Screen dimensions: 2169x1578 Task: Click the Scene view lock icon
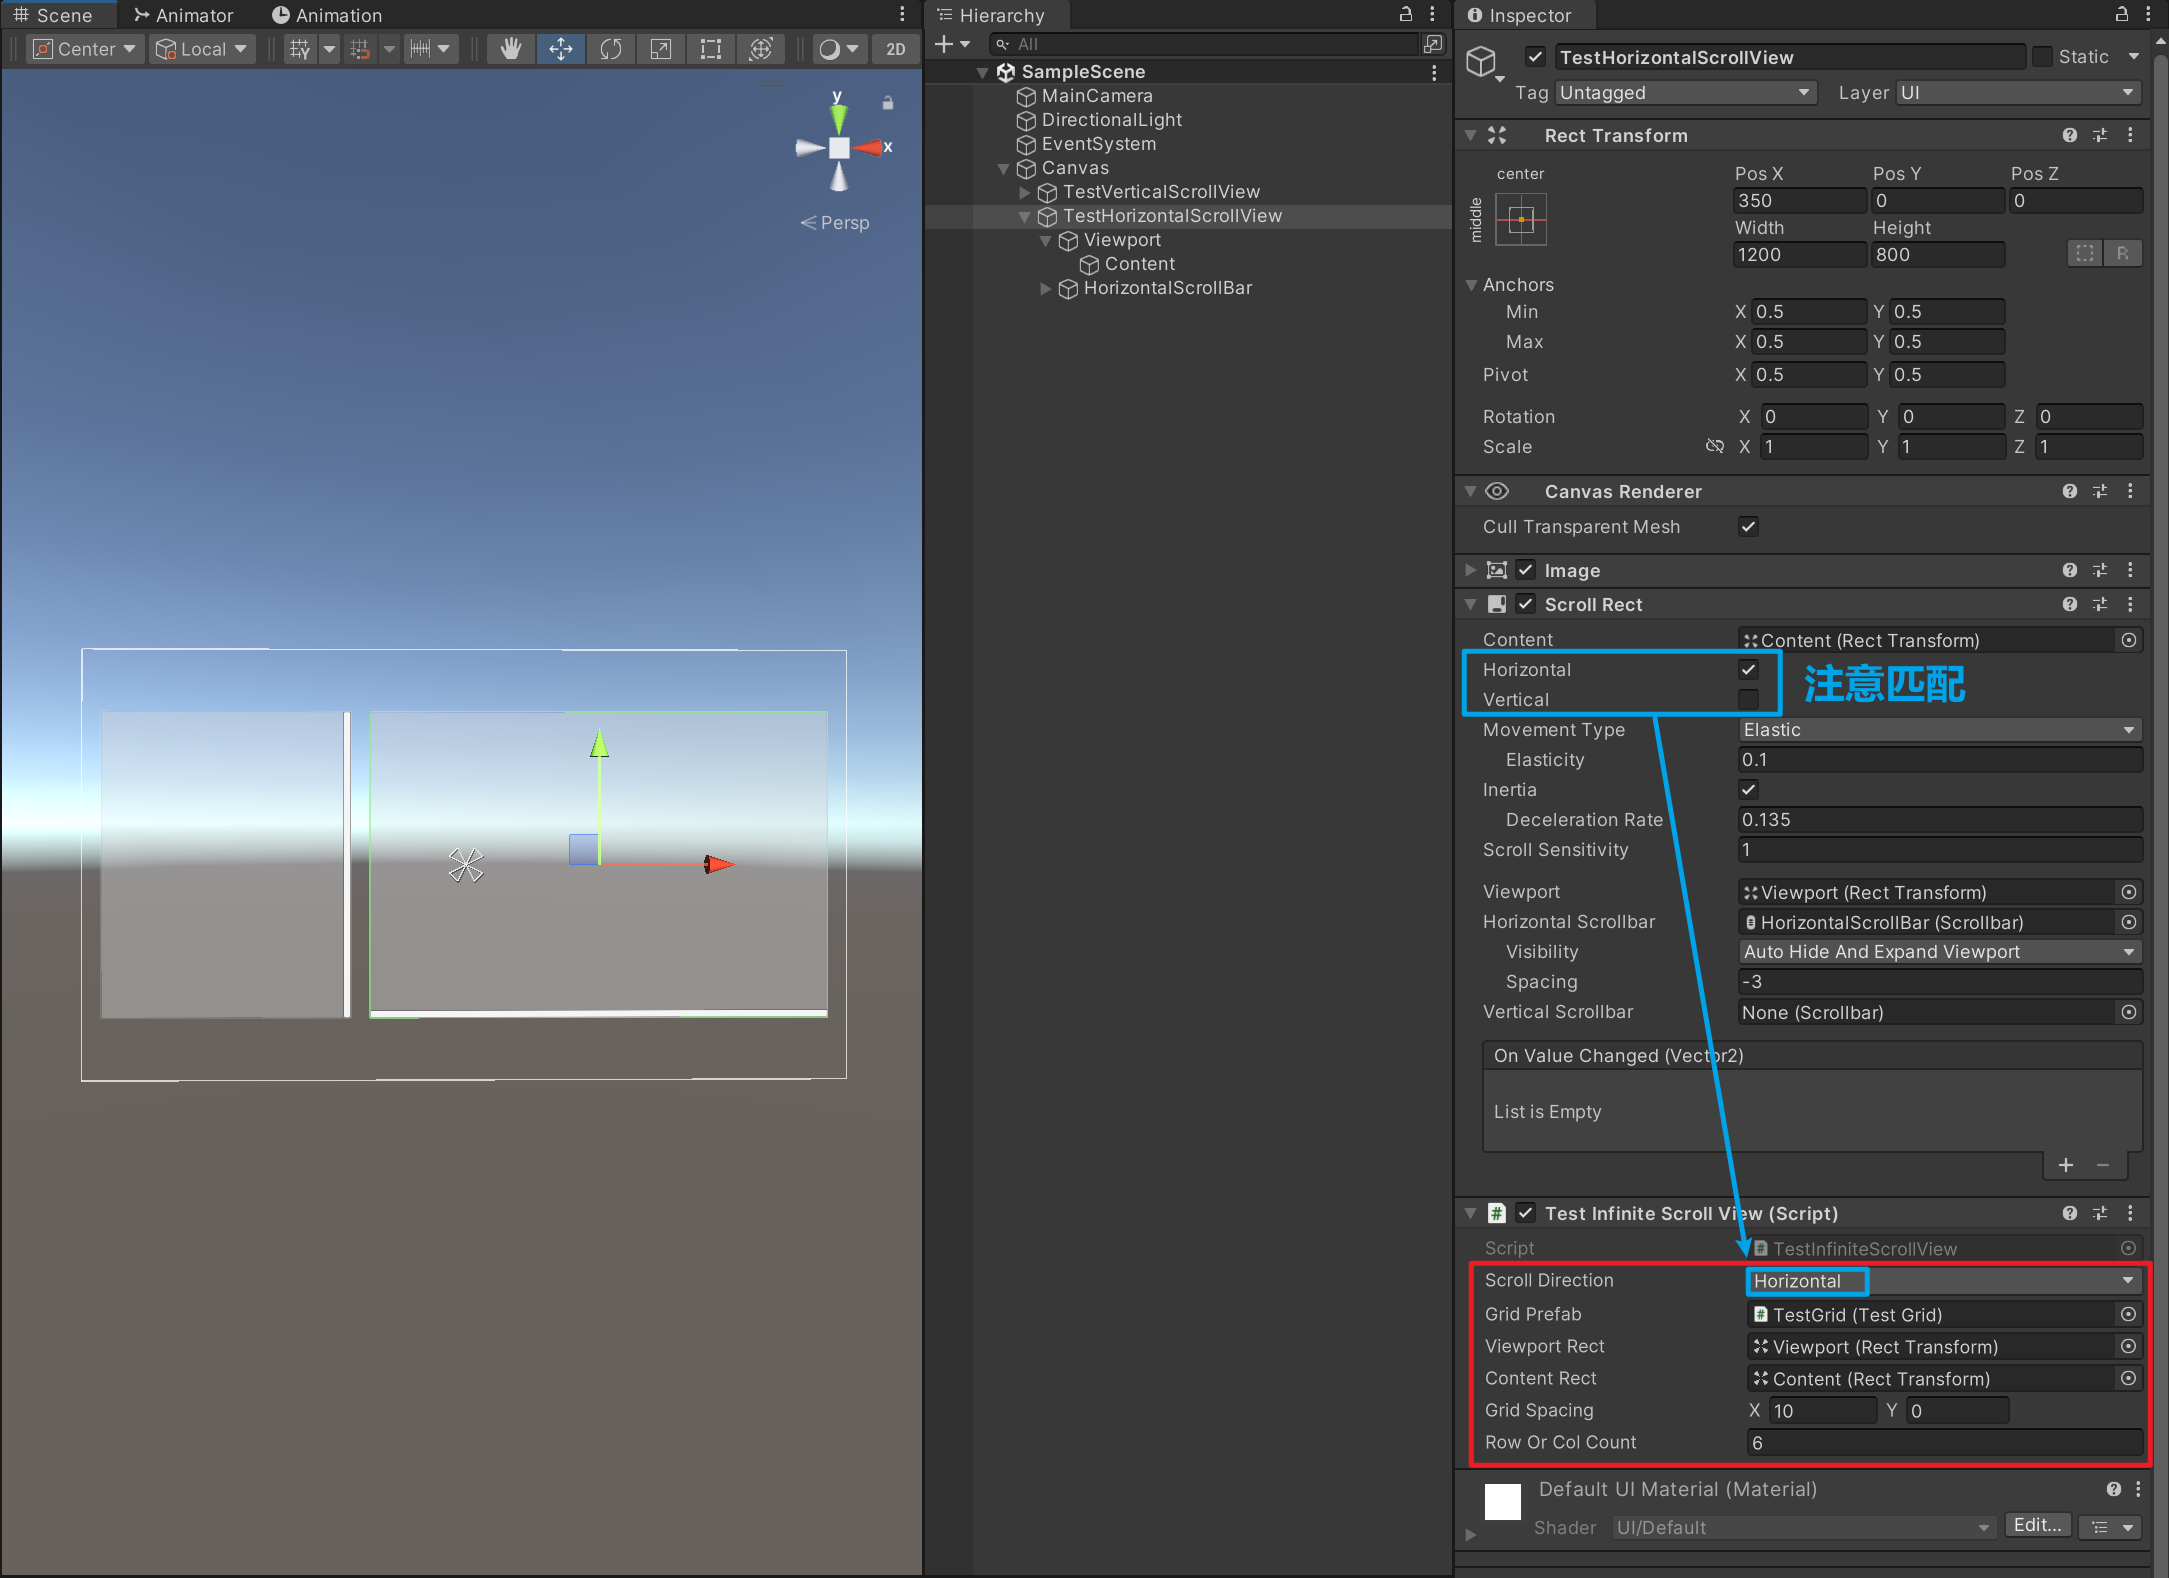click(887, 103)
